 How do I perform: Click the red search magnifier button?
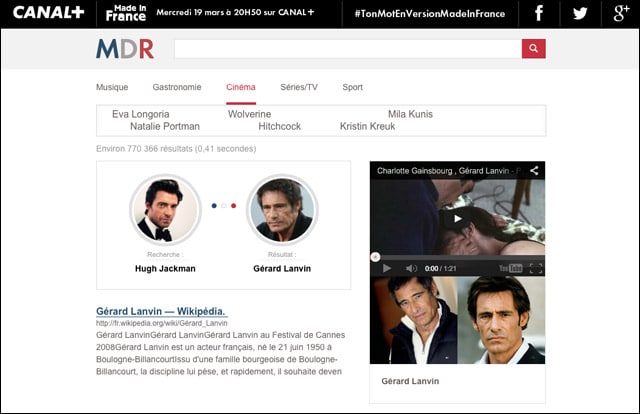[533, 49]
